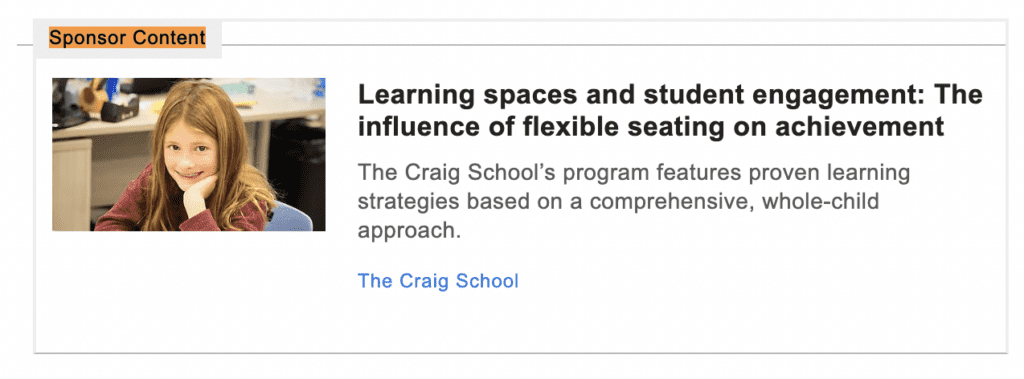Click the blue chair in the photo
This screenshot has height=379, width=1024.
pos(287,218)
